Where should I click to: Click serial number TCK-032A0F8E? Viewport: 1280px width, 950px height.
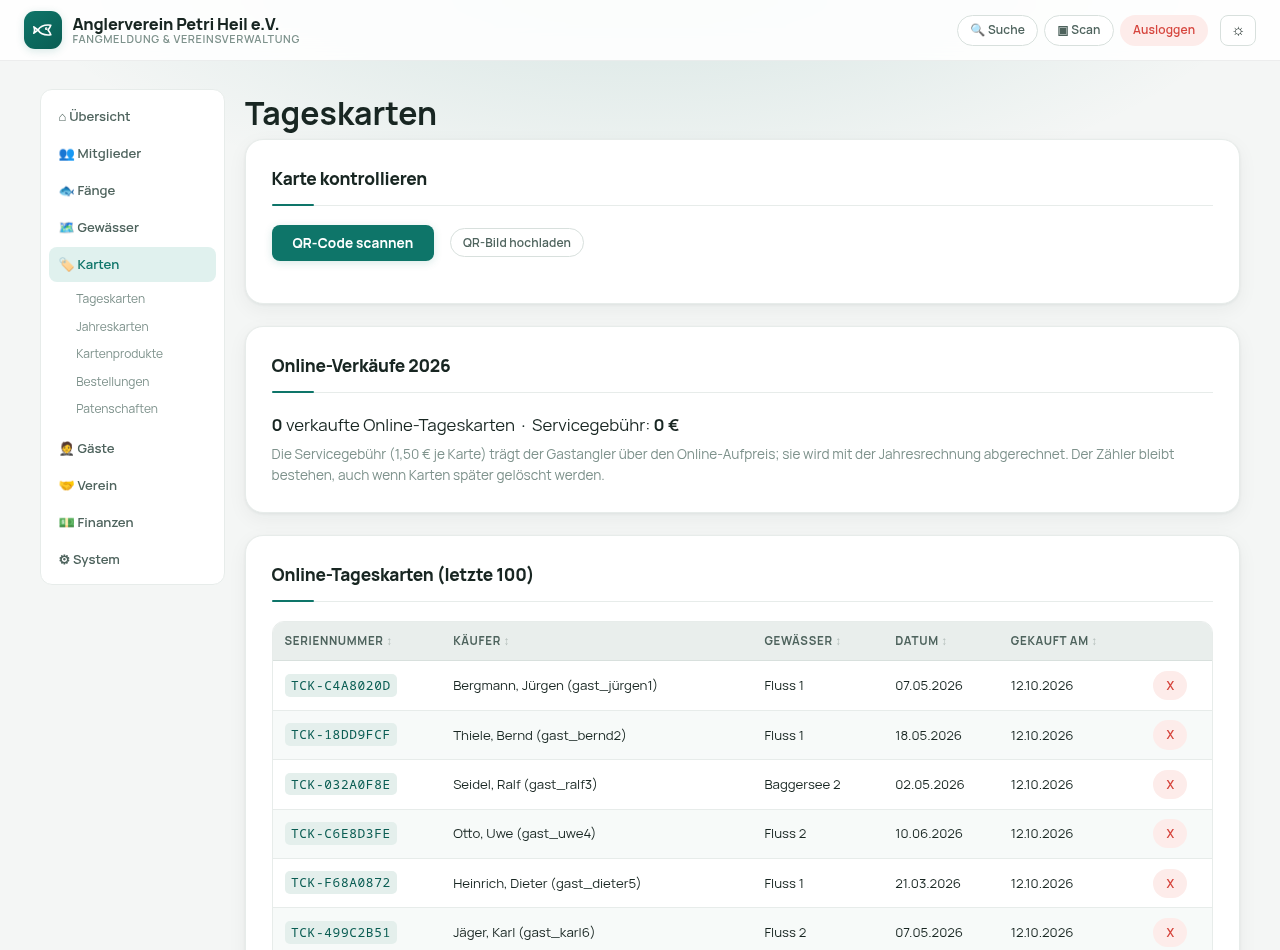tap(341, 785)
